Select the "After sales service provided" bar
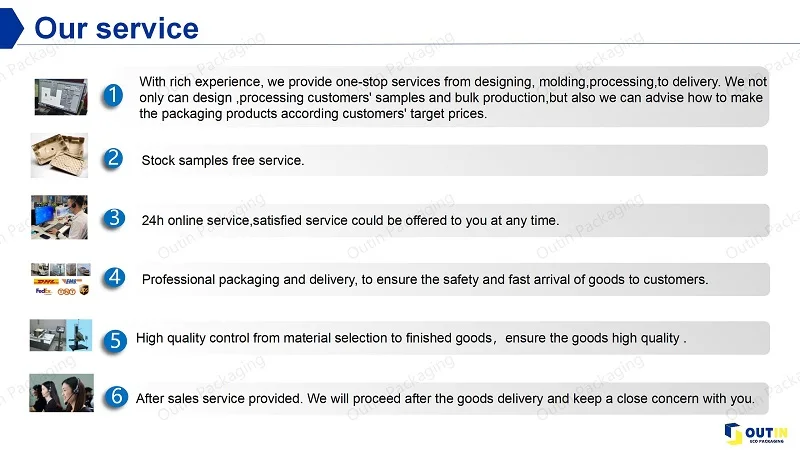The width and height of the screenshot is (800, 450). [x=450, y=398]
